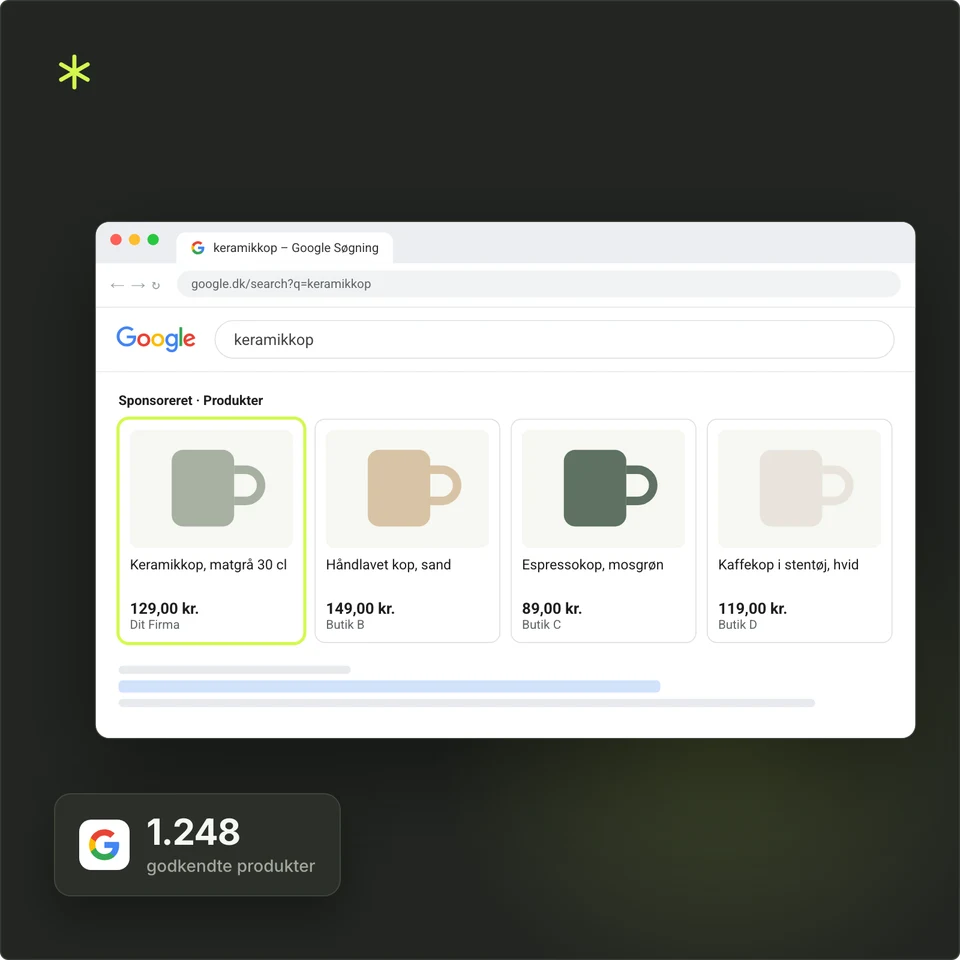960x960 pixels.
Task: Open the white stentøj mug product image
Action: 799,489
